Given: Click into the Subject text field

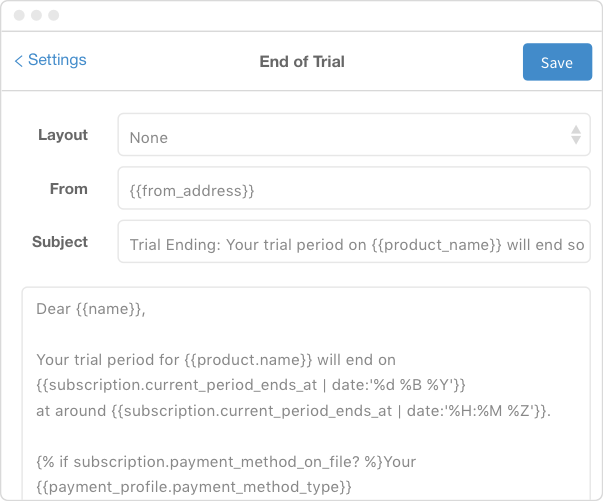Looking at the screenshot, I should pos(353,242).
